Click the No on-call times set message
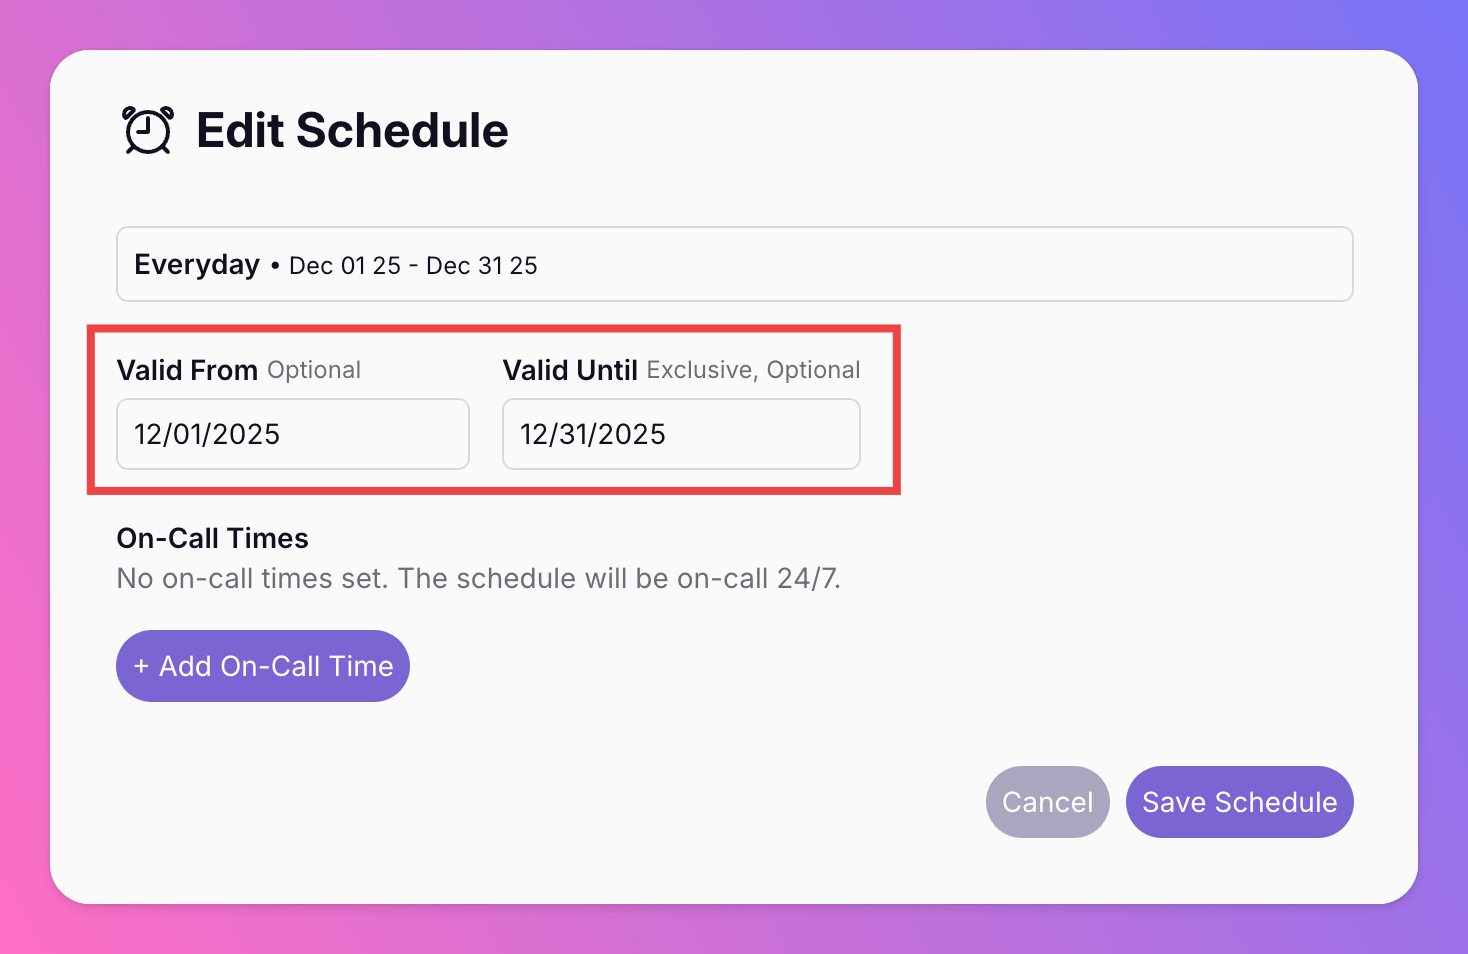 click(478, 578)
